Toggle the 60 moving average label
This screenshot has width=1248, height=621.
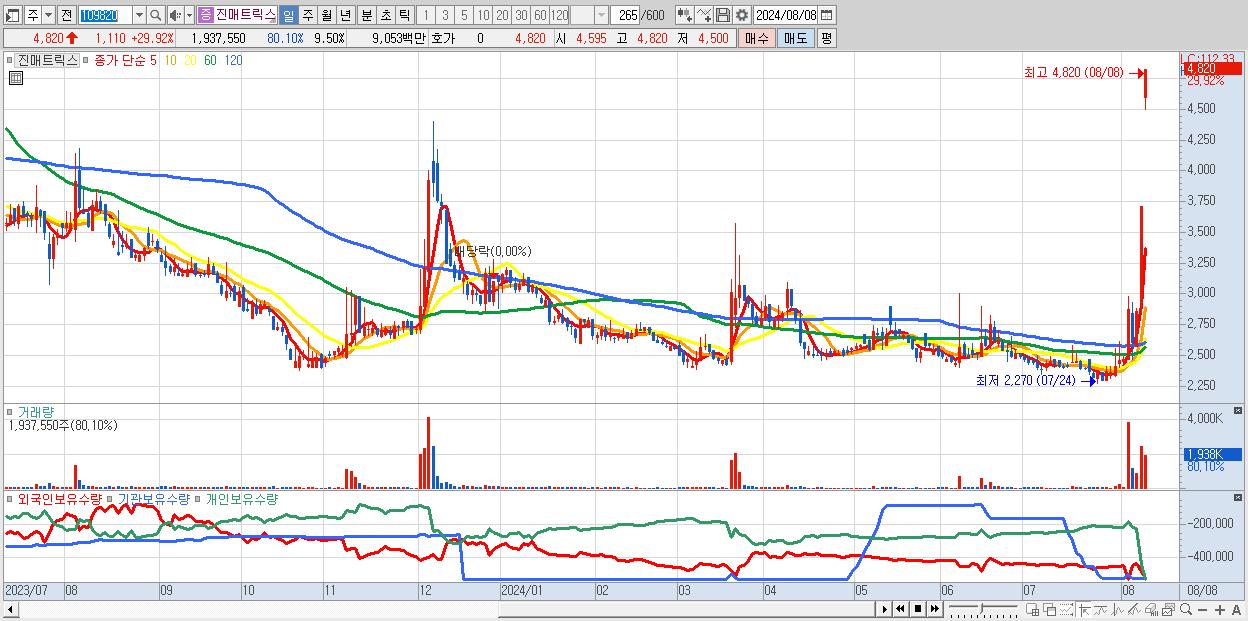210,60
